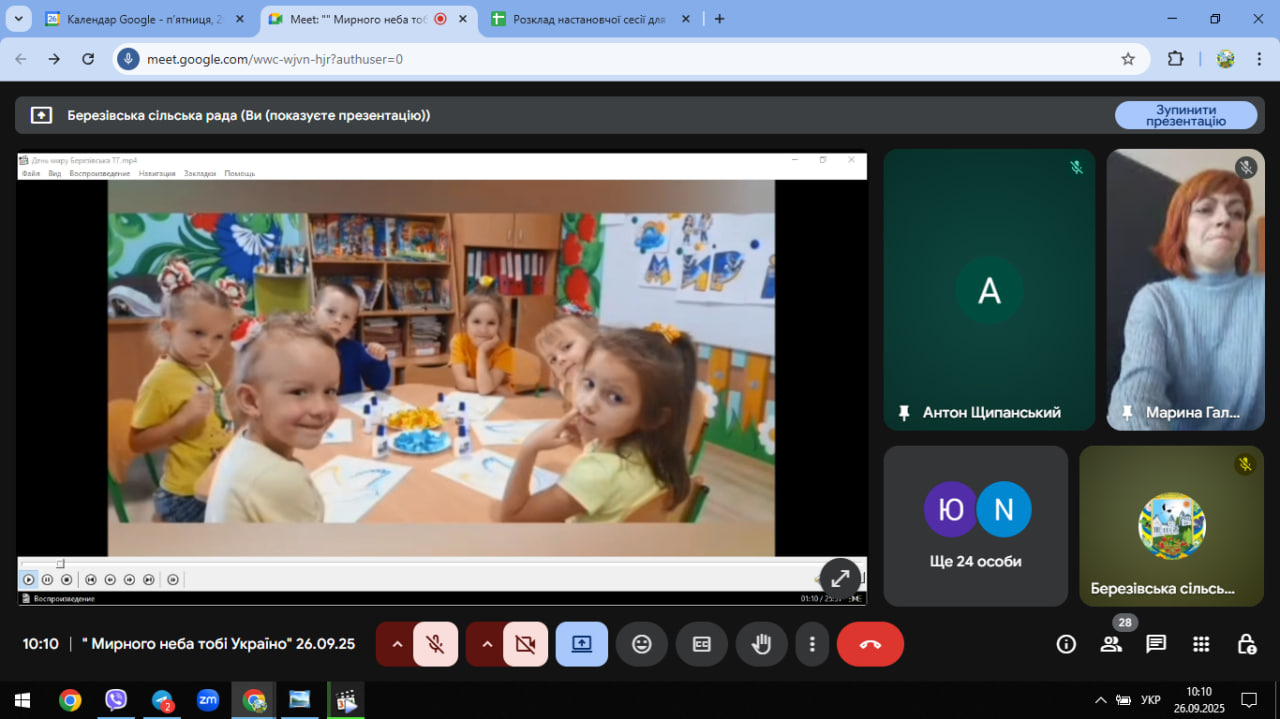The width and height of the screenshot is (1280, 719).
Task: Switch to Календар Google tab
Action: 142,19
